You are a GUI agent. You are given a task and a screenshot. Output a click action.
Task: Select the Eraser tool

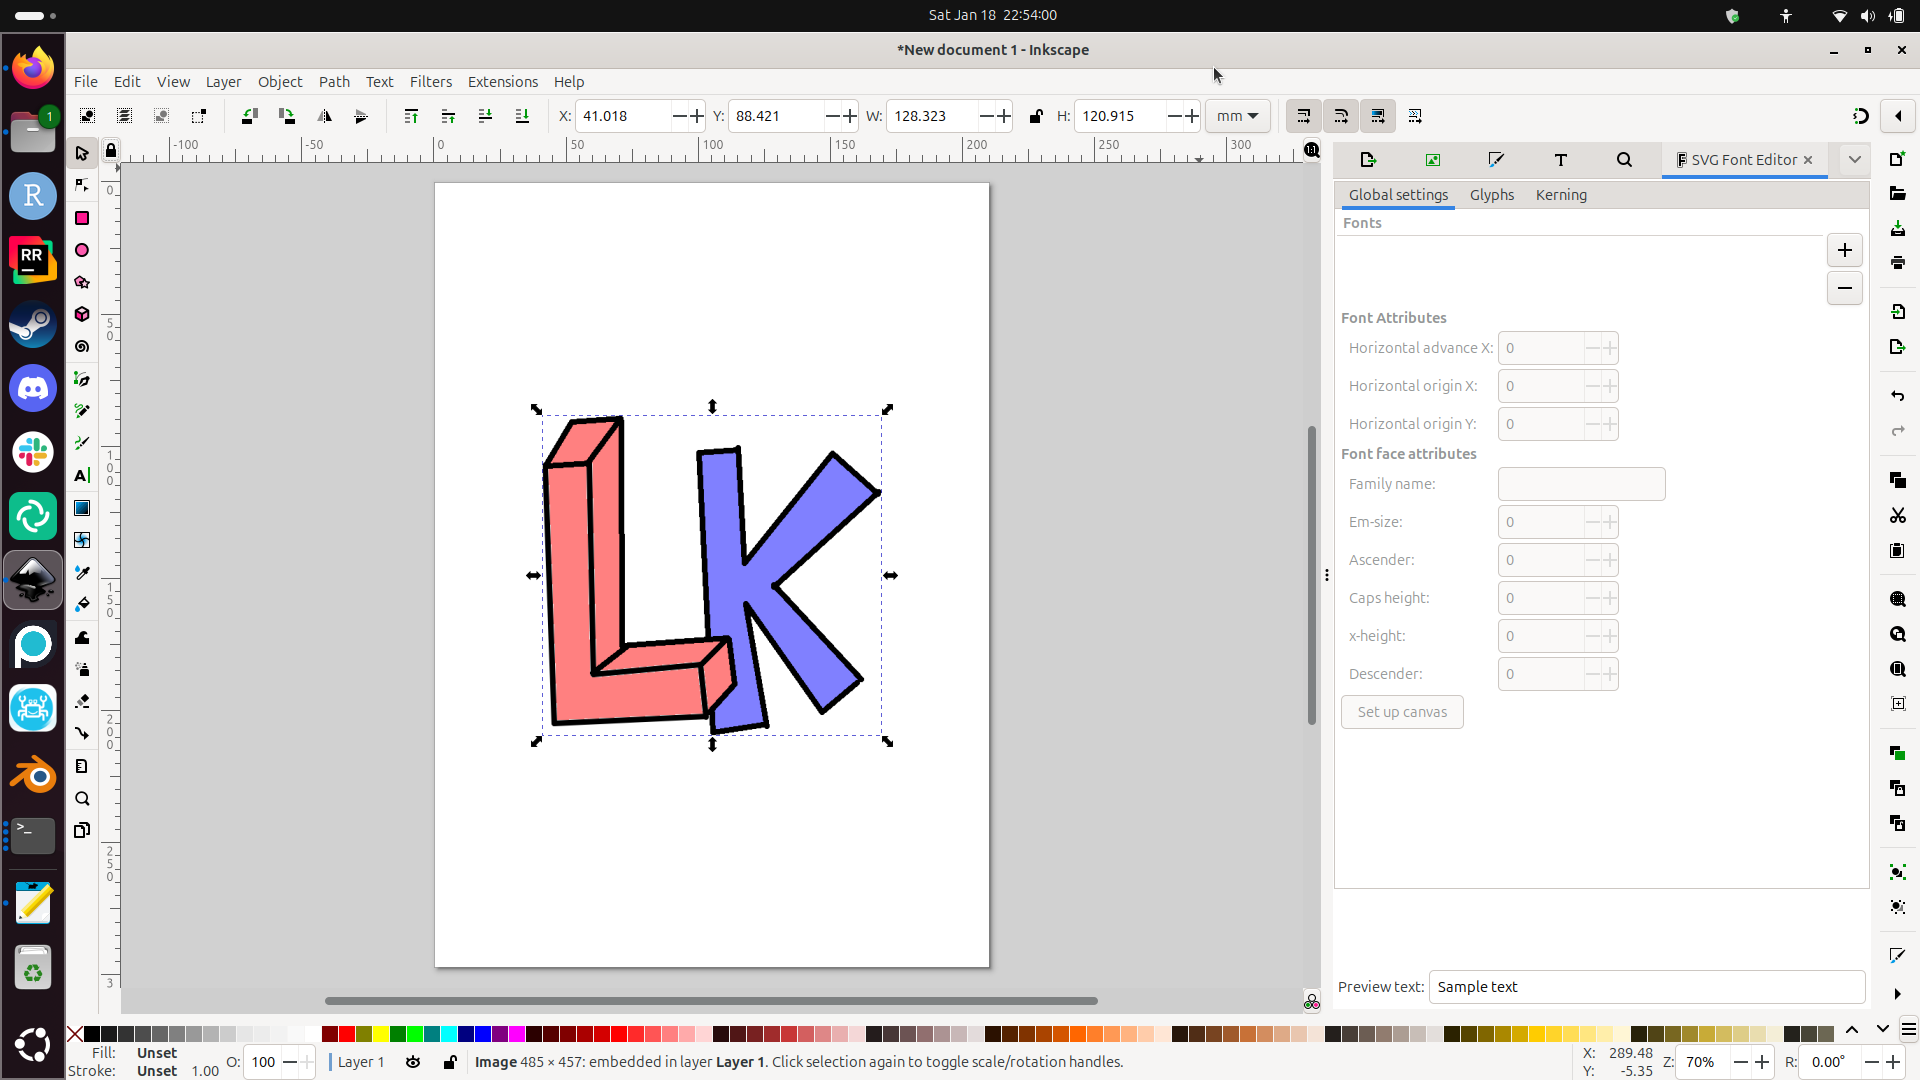coord(82,701)
